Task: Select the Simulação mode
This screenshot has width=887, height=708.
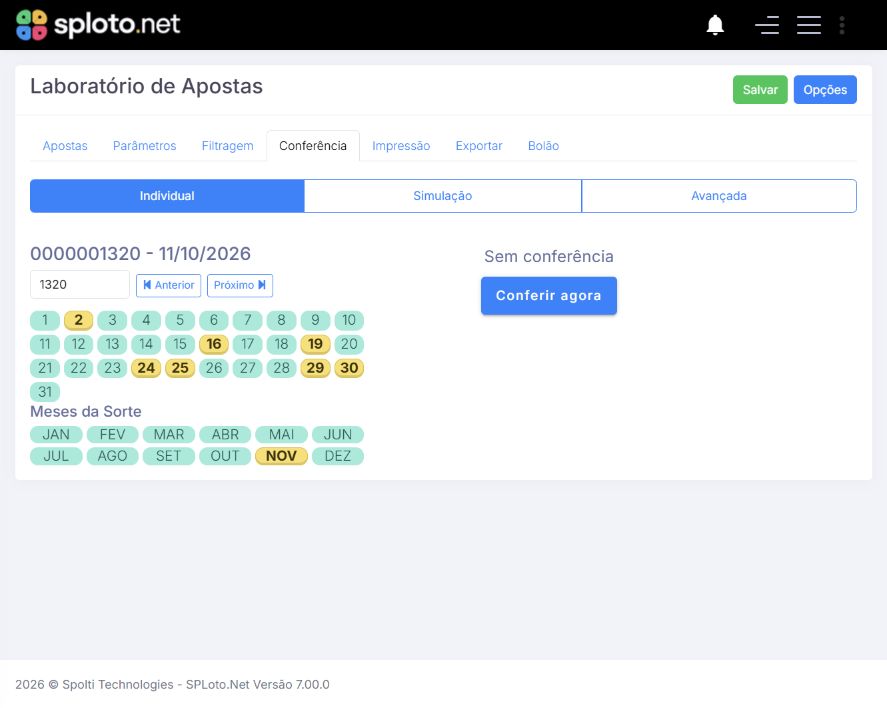Action: pos(442,196)
